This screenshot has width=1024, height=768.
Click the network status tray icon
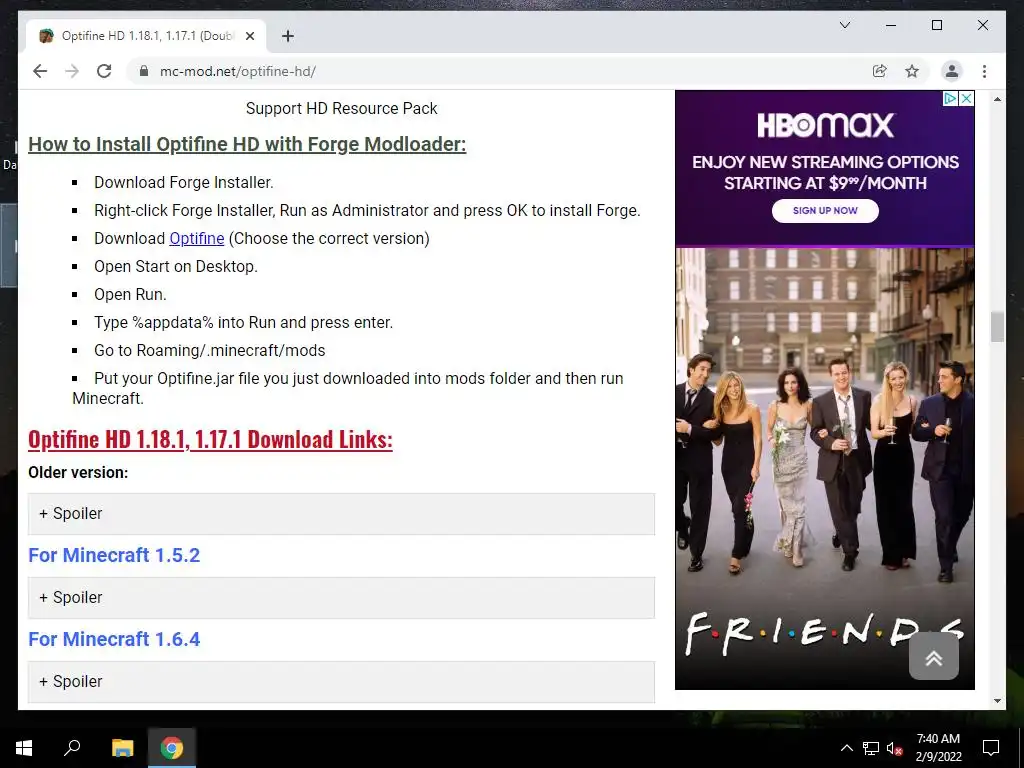(871, 748)
